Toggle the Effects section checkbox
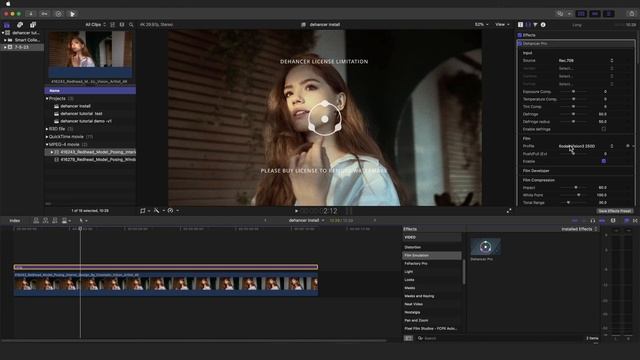640x360 pixels. point(520,36)
